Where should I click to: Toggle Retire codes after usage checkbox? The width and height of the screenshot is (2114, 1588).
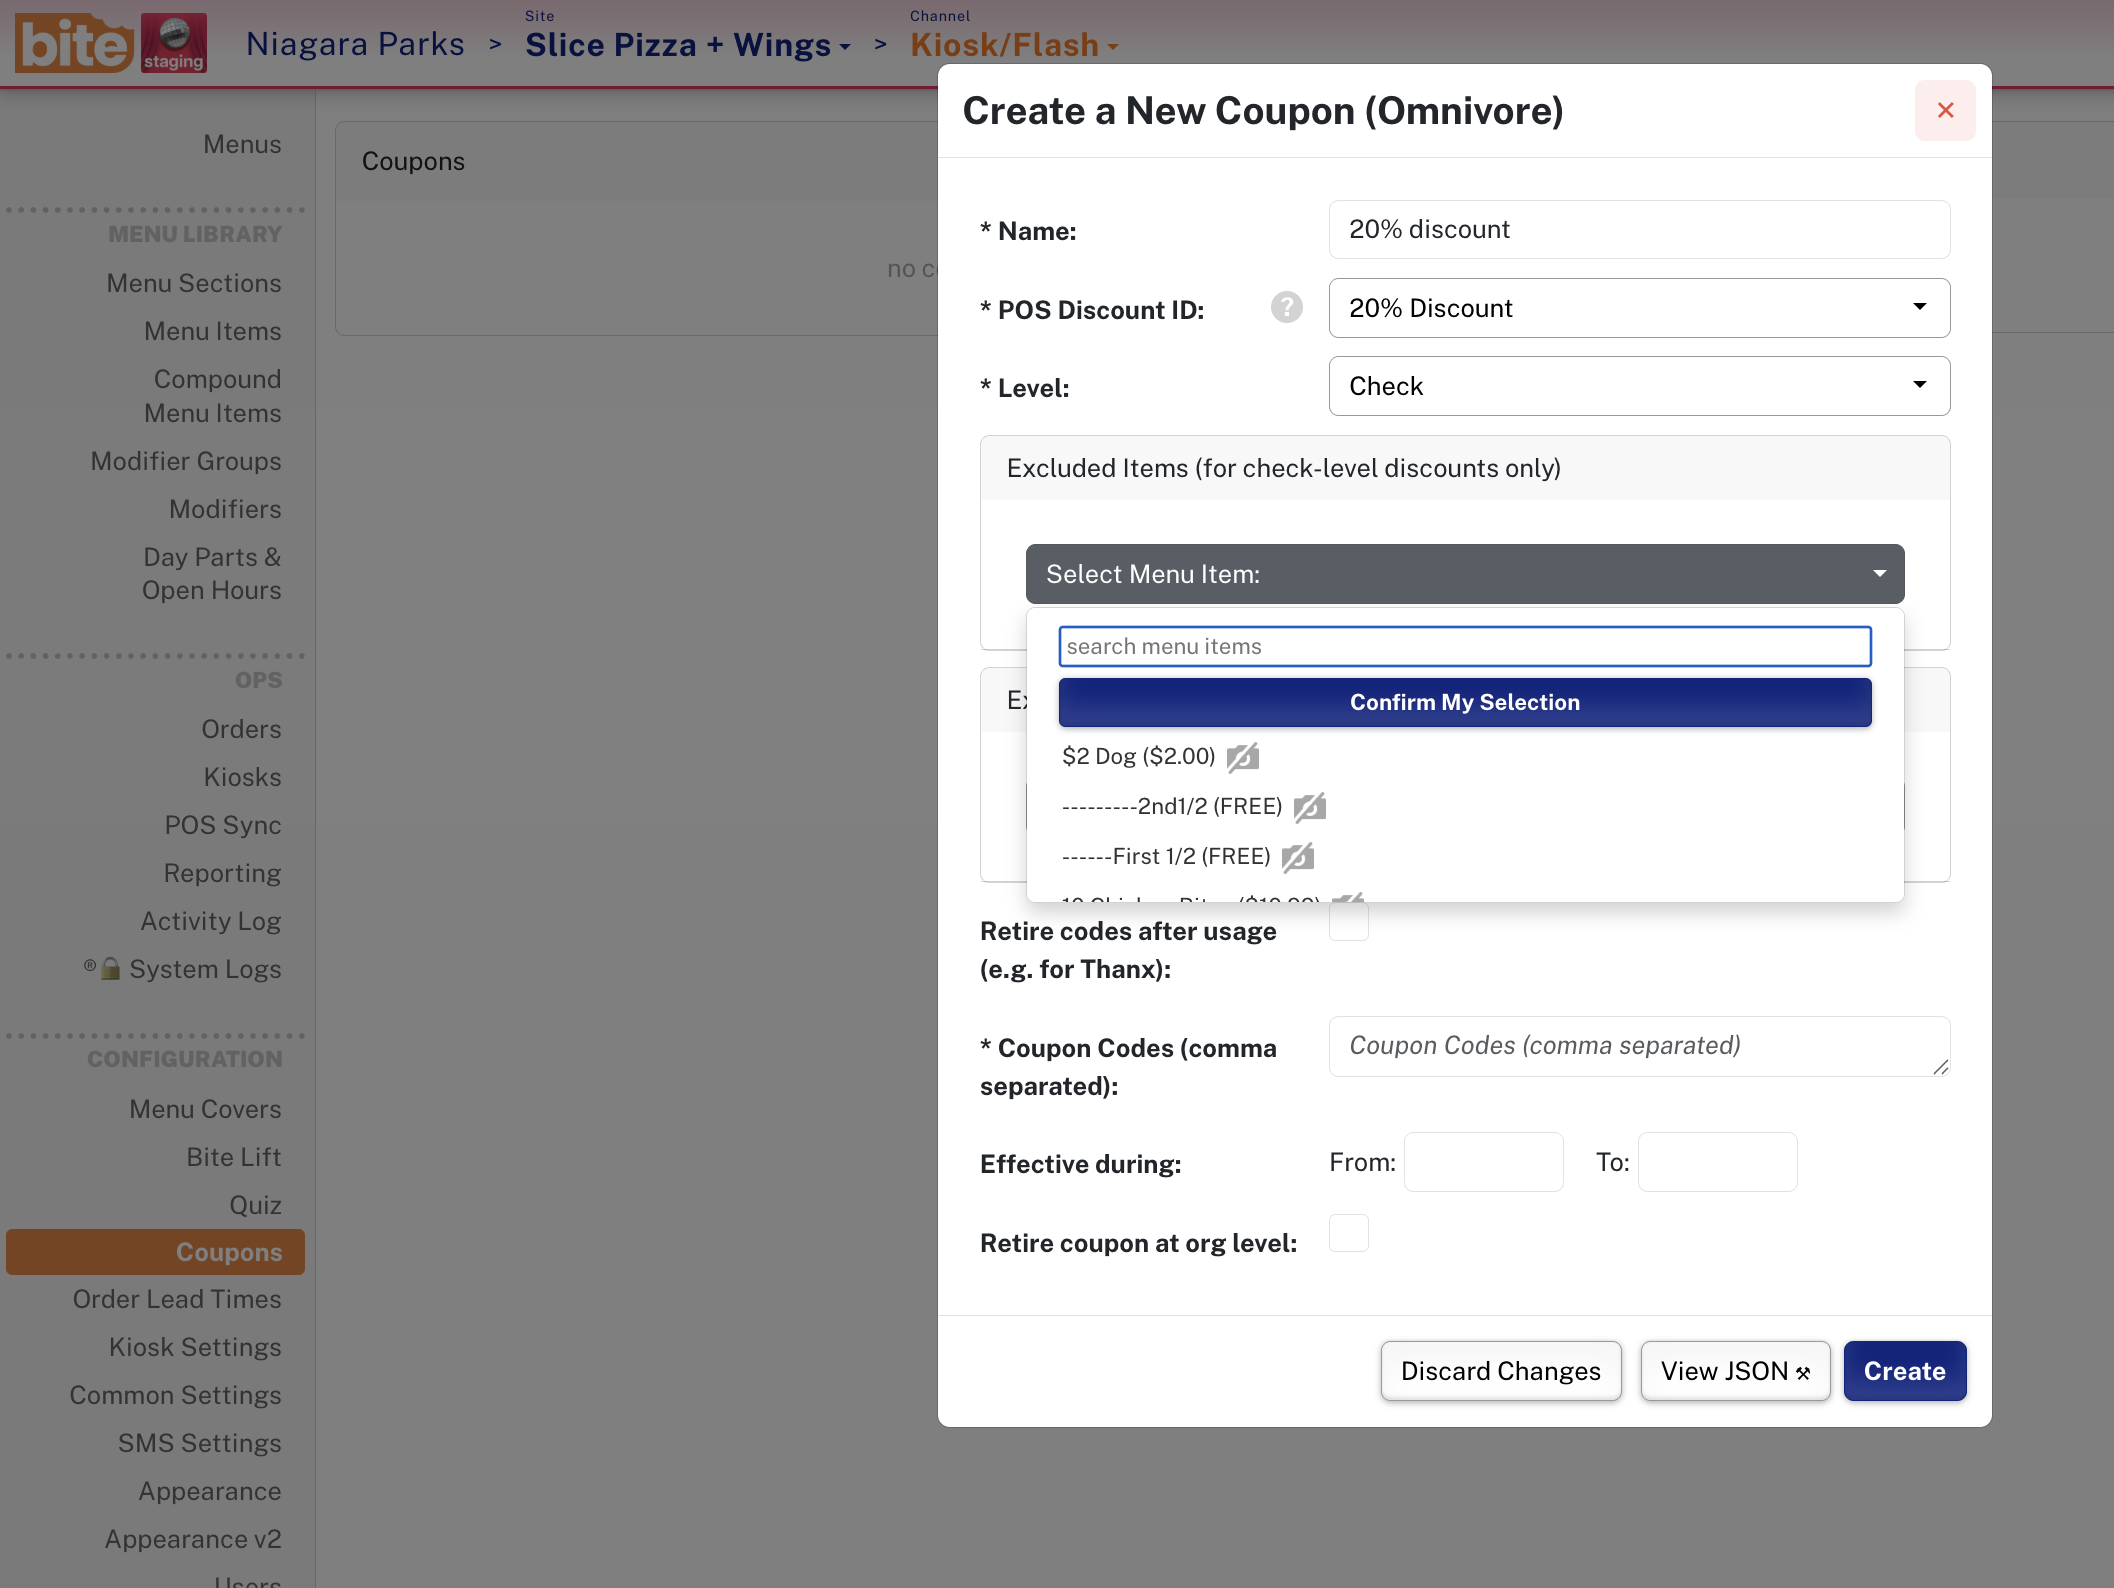coord(1348,921)
